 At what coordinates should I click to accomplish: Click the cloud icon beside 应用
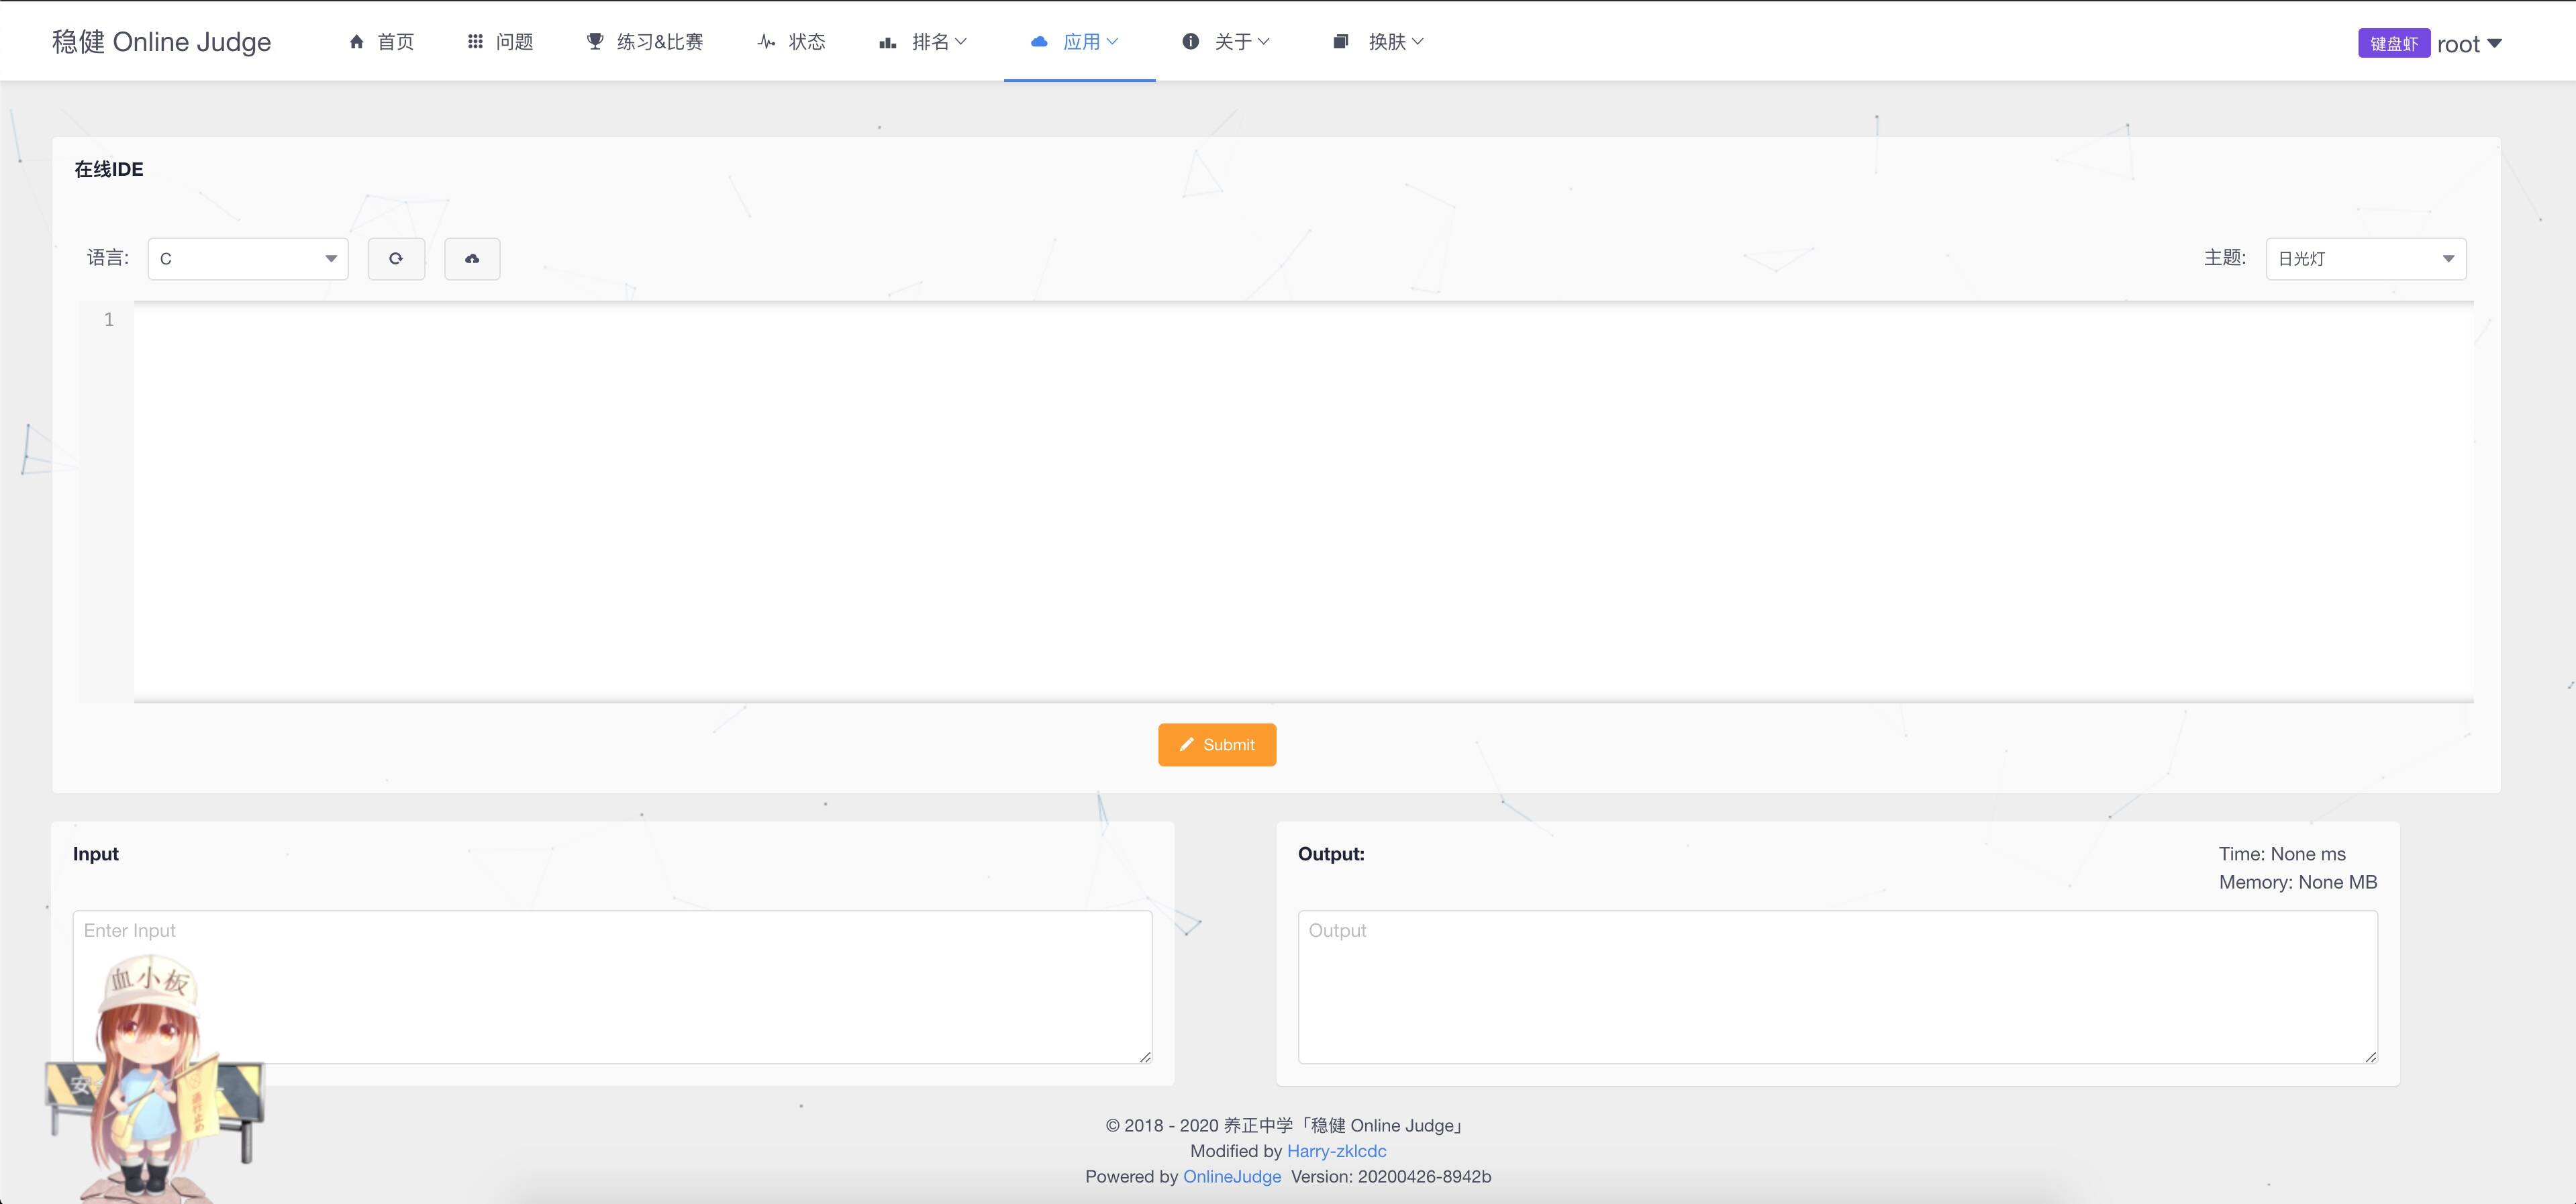point(1039,42)
